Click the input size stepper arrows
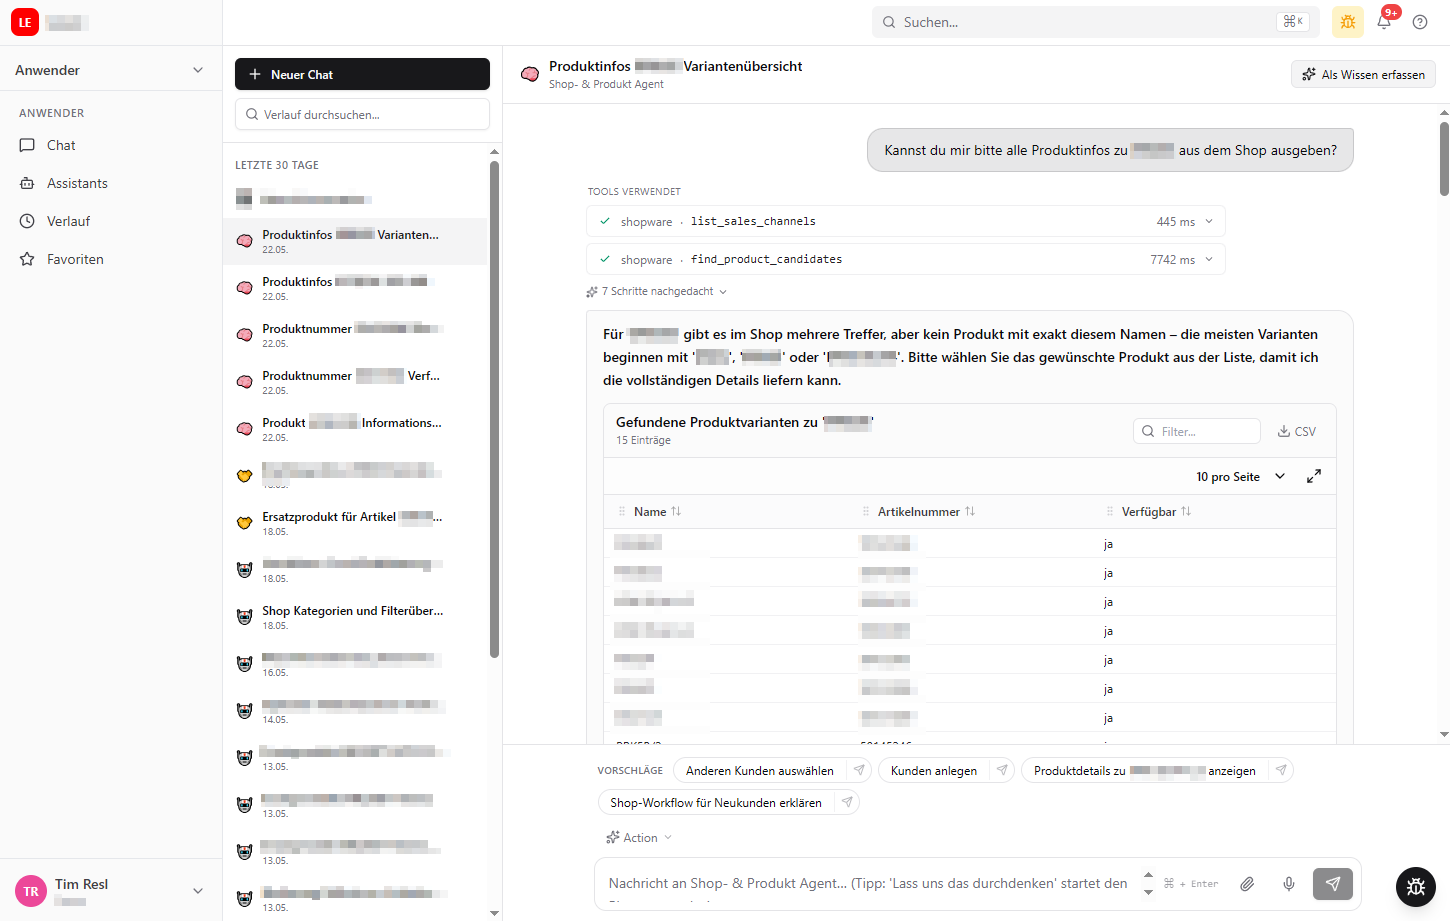1450x921 pixels. click(x=1148, y=883)
